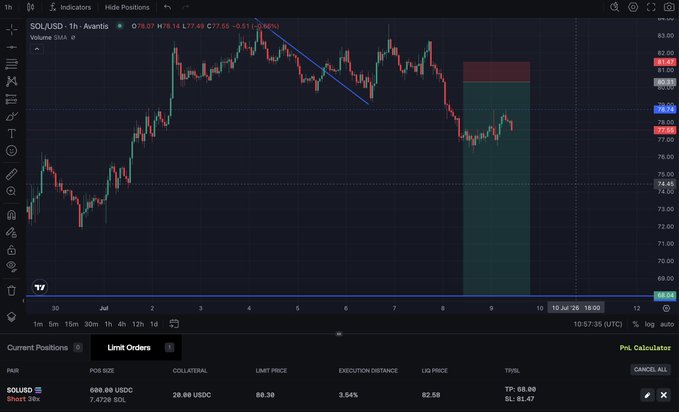Open the Fibonacci retracement tools
Image resolution: width=679 pixels, height=412 pixels.
click(x=12, y=64)
